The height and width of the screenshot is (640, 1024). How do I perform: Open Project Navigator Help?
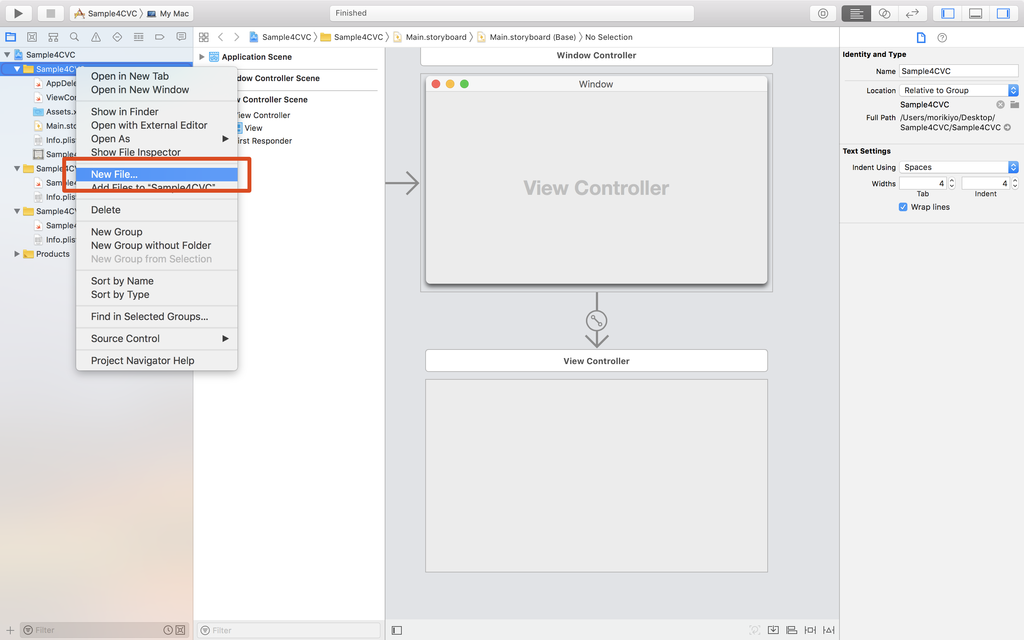(157, 360)
